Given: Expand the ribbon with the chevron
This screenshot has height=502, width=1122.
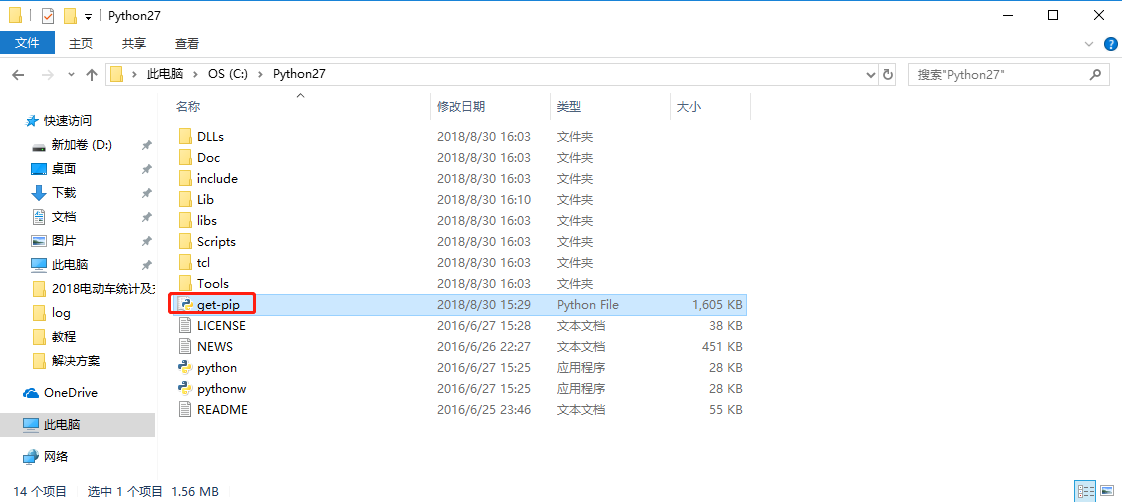Looking at the screenshot, I should pos(1090,44).
